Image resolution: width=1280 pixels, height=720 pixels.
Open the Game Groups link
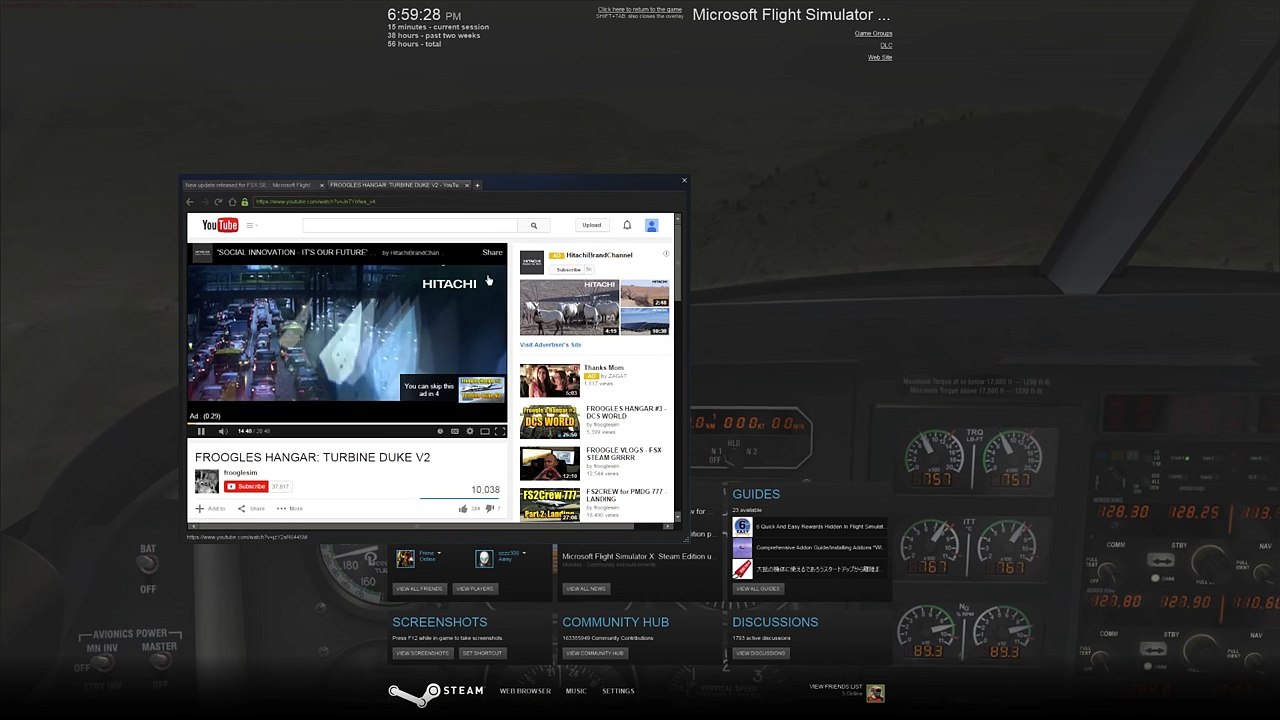click(x=873, y=34)
